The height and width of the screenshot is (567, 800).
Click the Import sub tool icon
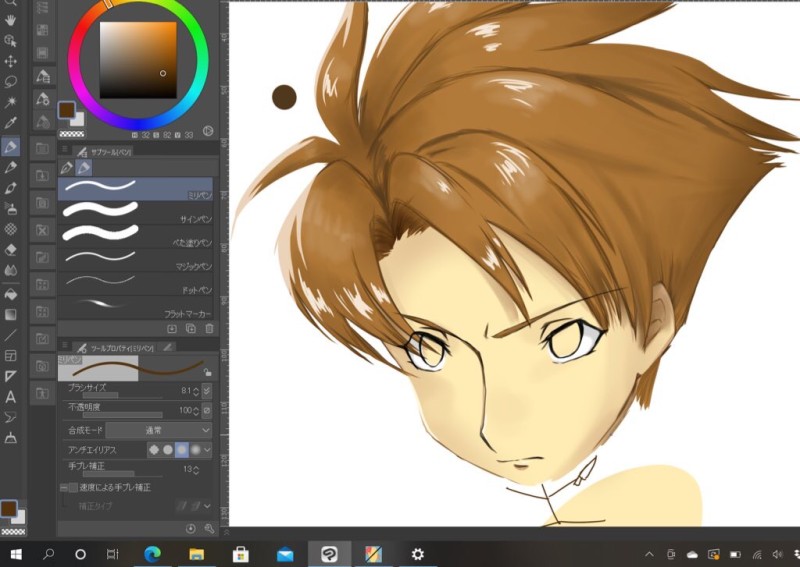pos(172,329)
